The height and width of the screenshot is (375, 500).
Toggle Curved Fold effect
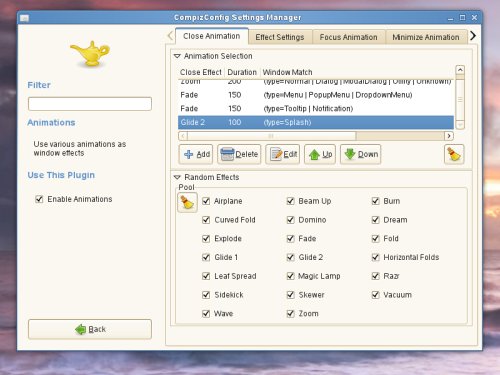pos(206,220)
